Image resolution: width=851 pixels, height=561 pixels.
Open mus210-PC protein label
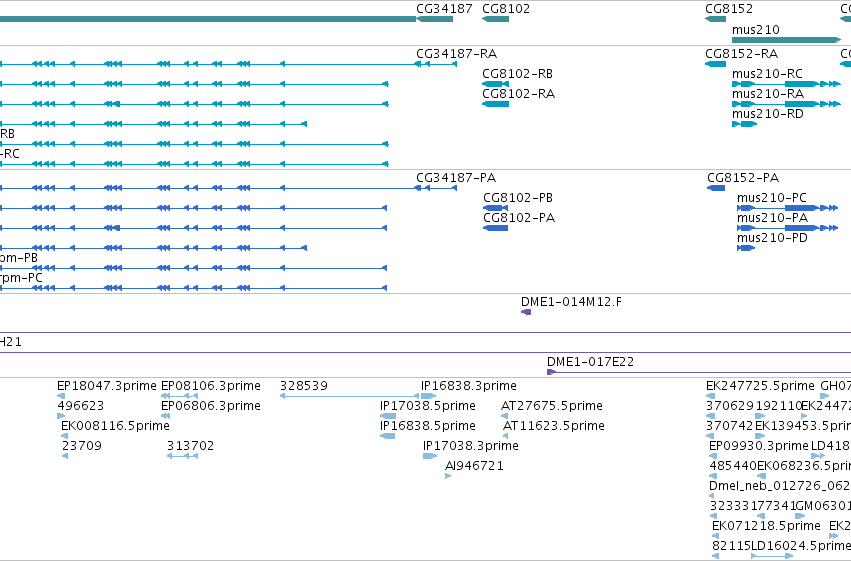pyautogui.click(x=772, y=198)
